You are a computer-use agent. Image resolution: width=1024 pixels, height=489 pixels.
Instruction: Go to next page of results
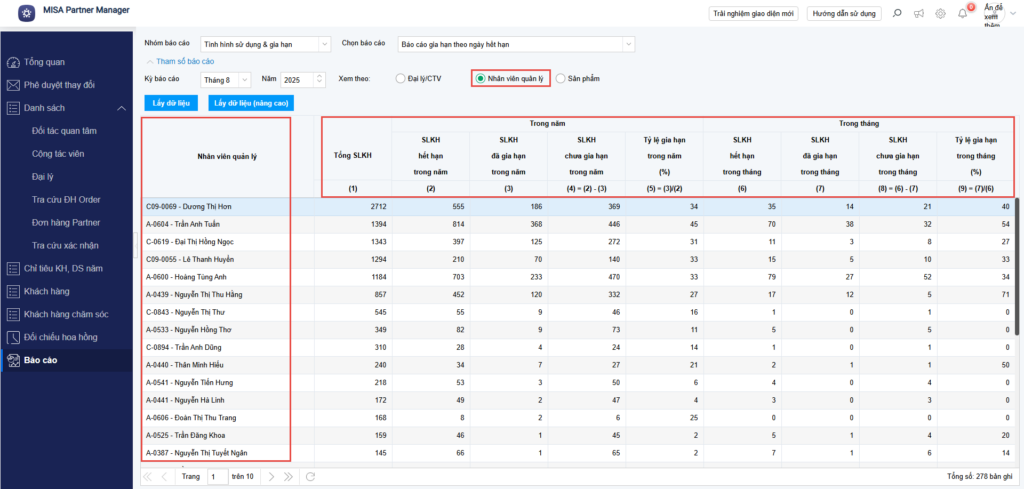pyautogui.click(x=270, y=477)
